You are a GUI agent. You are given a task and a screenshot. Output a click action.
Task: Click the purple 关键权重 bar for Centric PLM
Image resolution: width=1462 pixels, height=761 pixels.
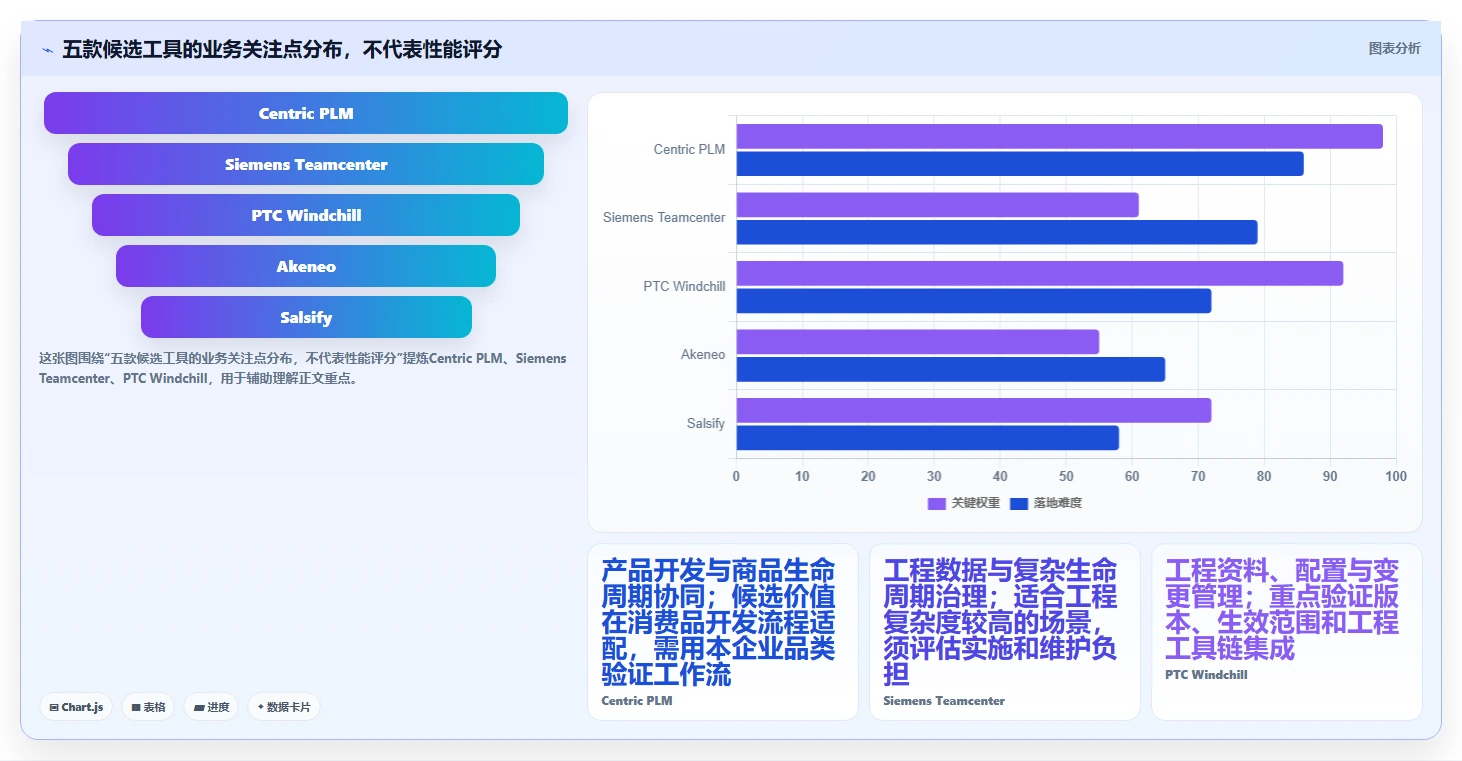pos(1060,136)
